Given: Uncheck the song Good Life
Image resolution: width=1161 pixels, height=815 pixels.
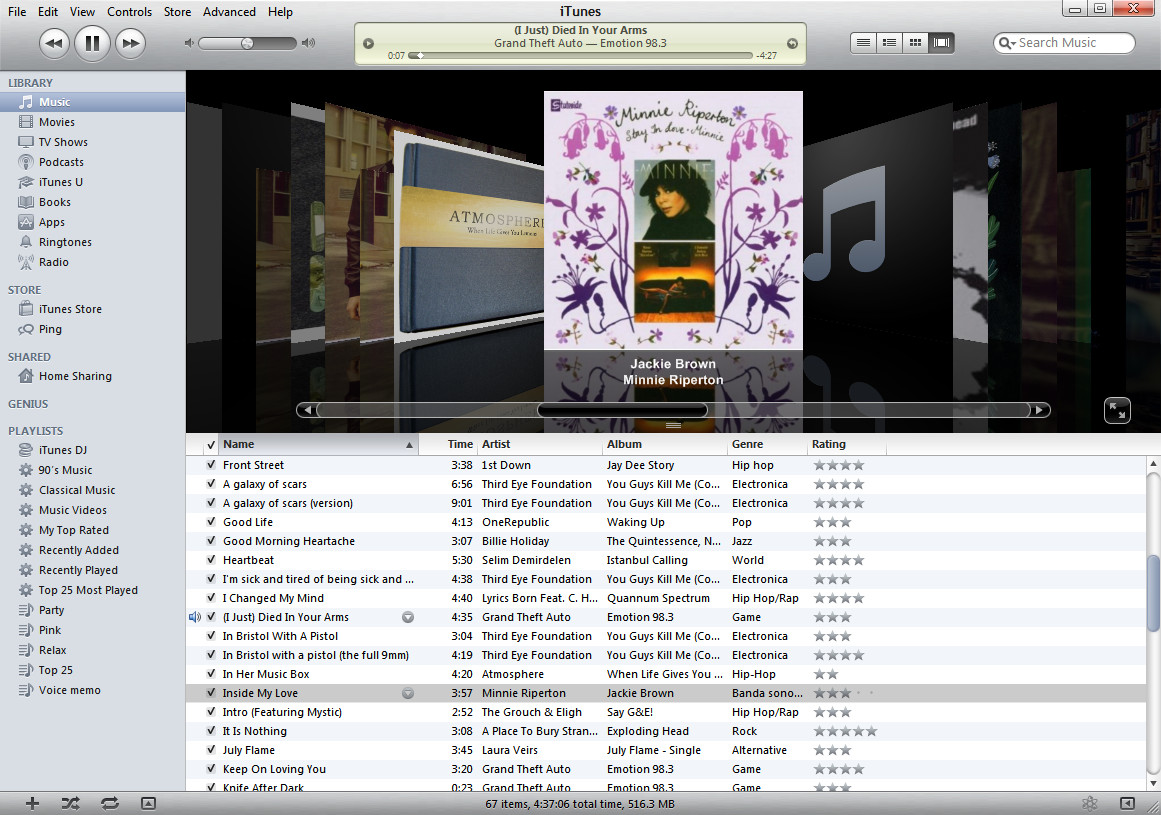Looking at the screenshot, I should (x=213, y=521).
